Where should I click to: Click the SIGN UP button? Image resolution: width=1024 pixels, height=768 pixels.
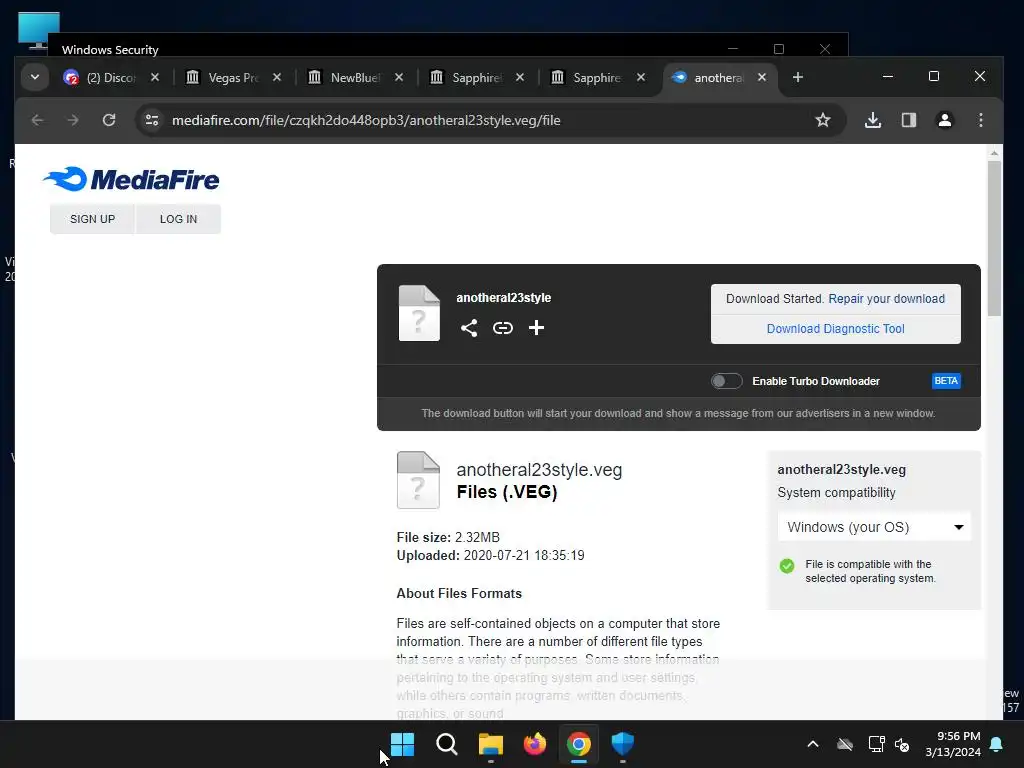click(x=92, y=219)
